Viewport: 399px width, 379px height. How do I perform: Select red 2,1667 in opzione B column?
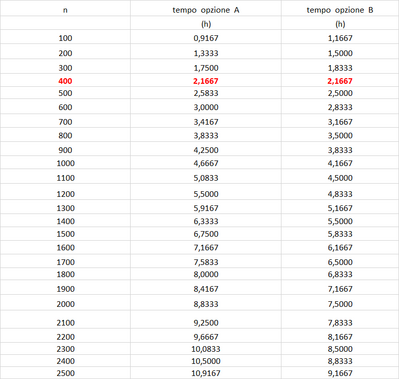coord(340,81)
